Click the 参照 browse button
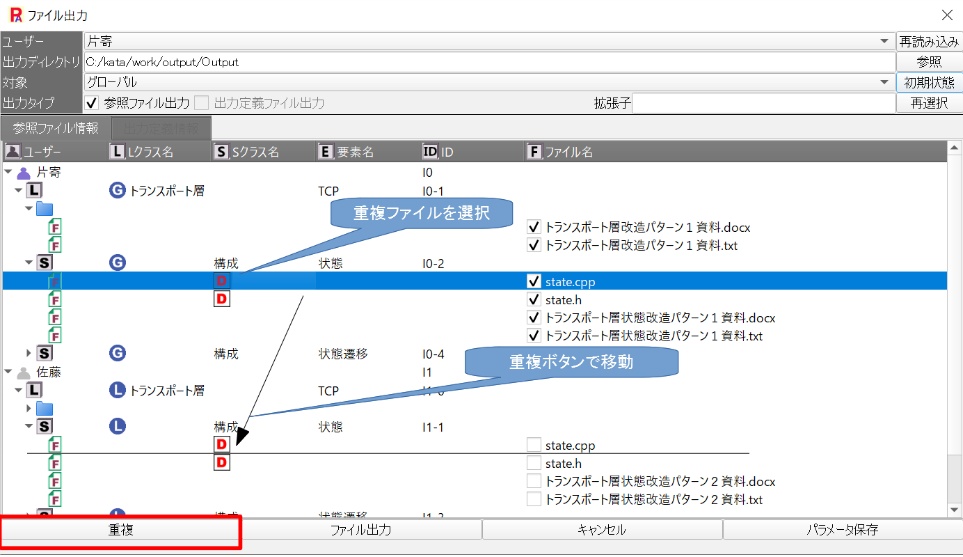963x557 pixels. [929, 61]
